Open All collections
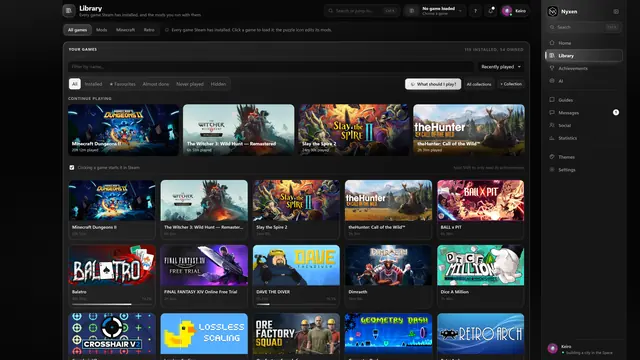This screenshot has width=640, height=360. click(479, 84)
